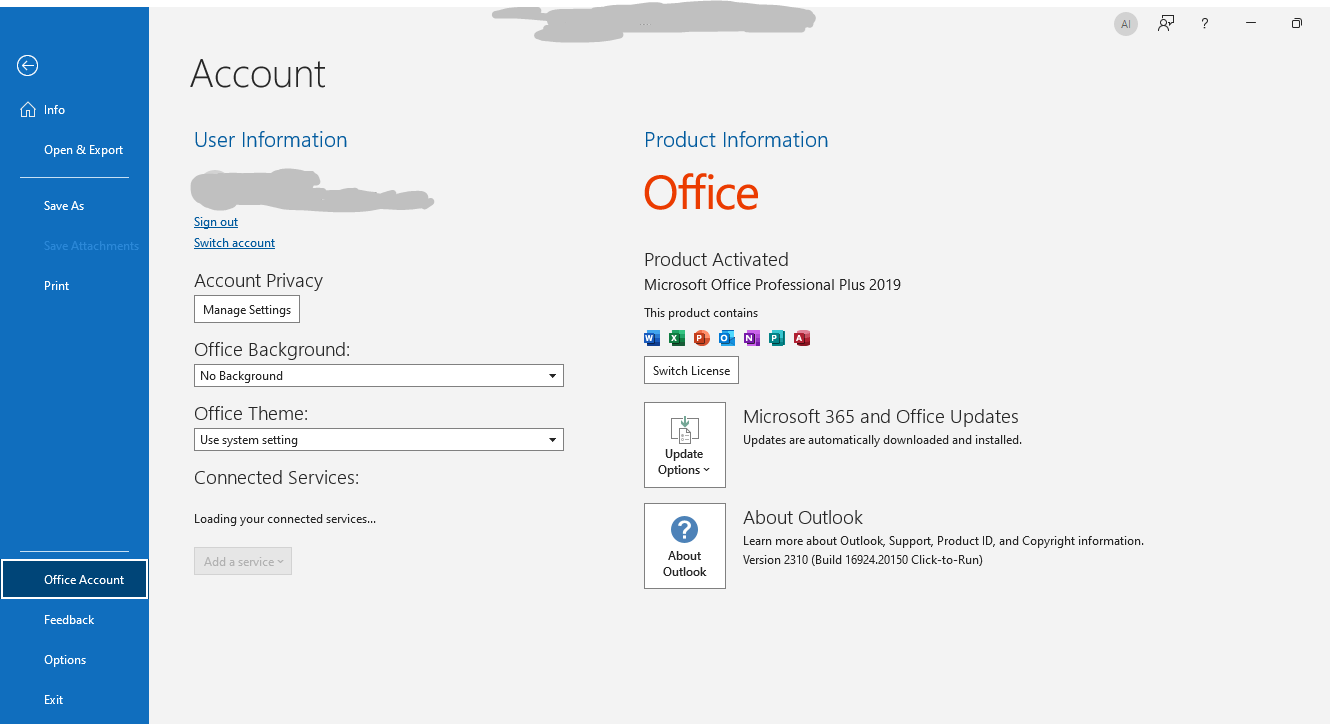
Task: Expand the Update Options menu
Action: [684, 462]
